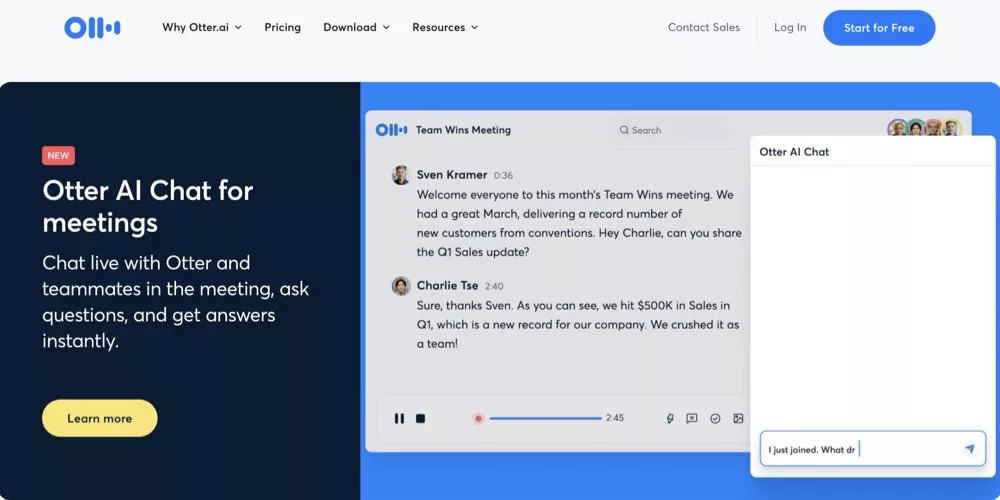
Task: Click the insert image icon
Action: click(738, 418)
